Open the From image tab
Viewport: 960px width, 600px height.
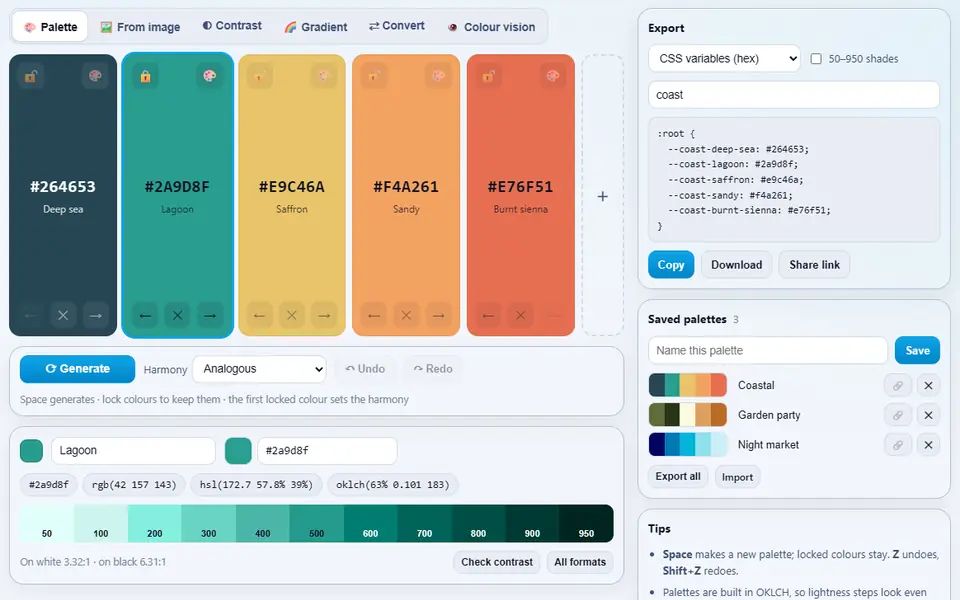tap(140, 27)
